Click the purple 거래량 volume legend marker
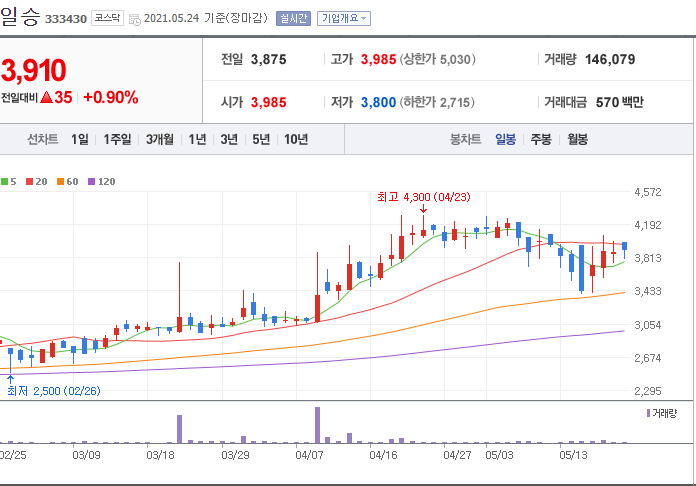696x486 pixels. coord(648,413)
